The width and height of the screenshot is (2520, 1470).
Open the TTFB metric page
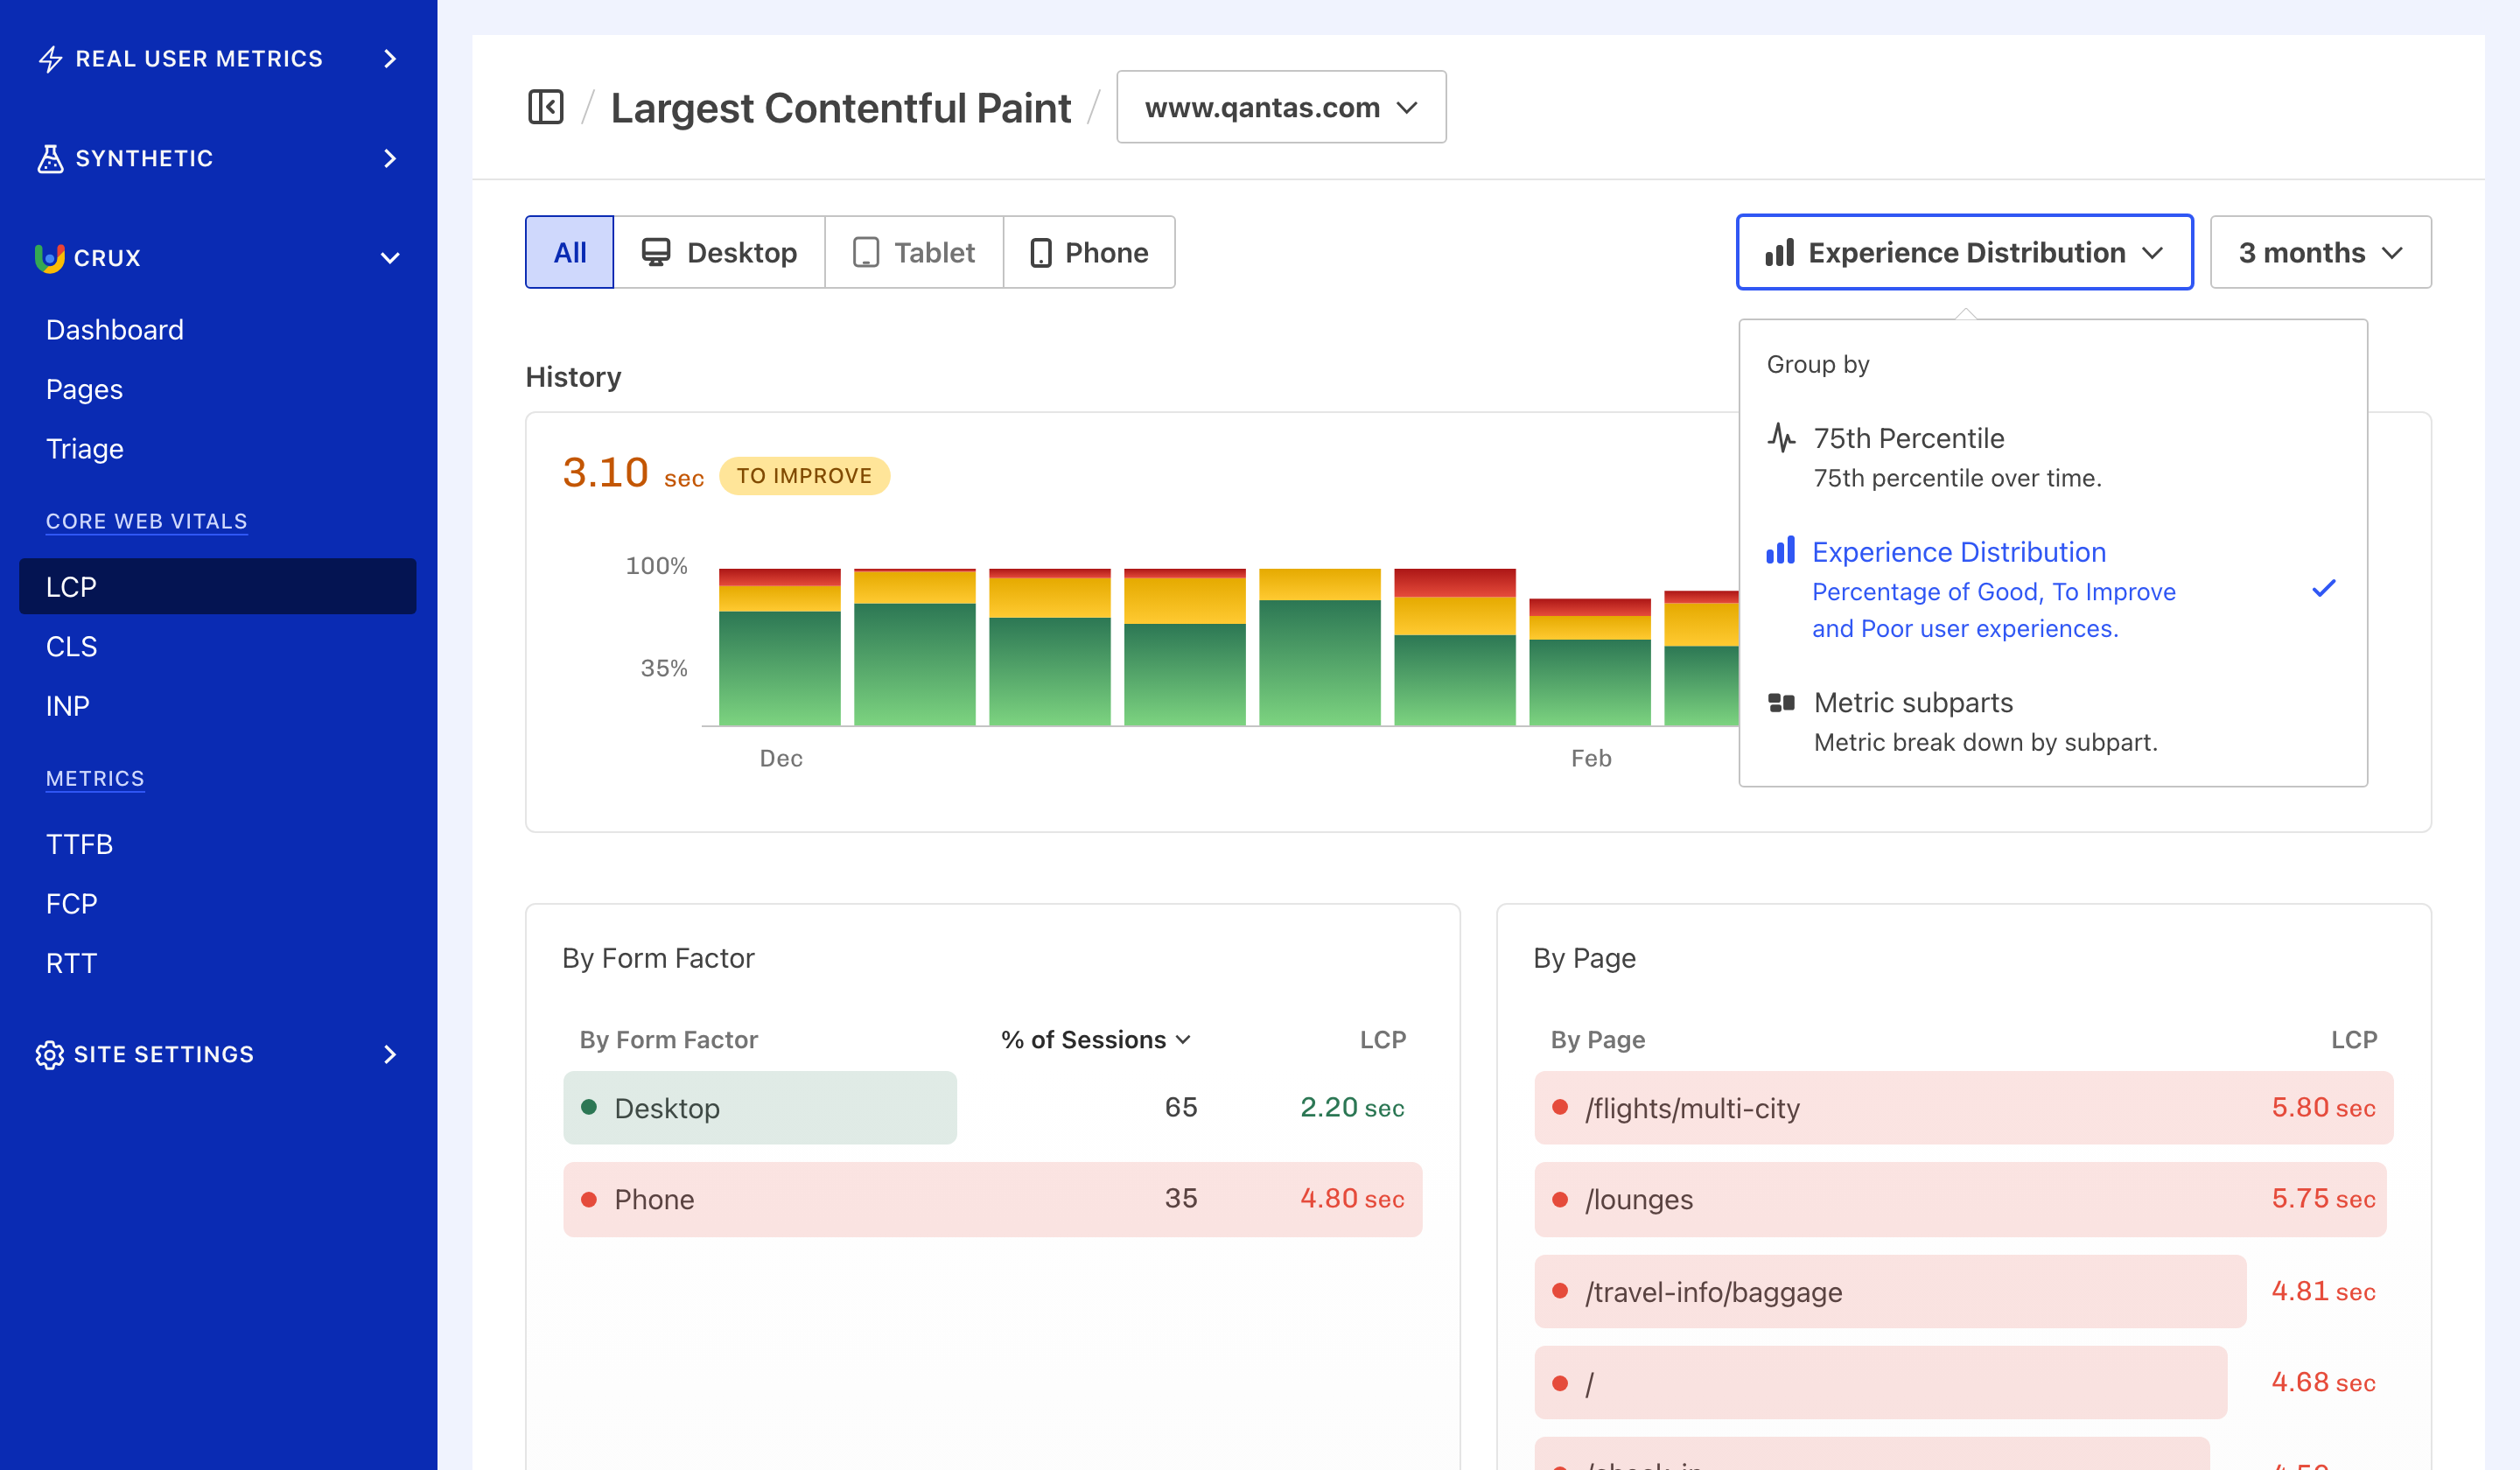[79, 844]
